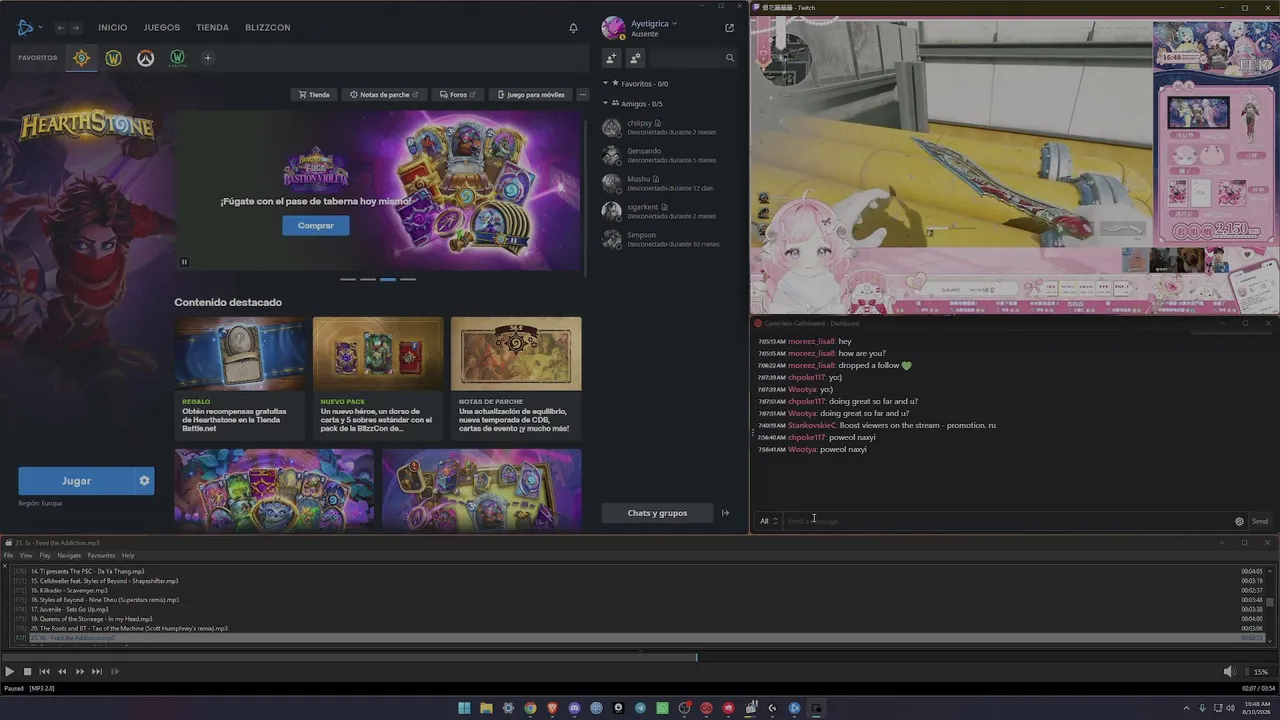Open BLIZZCON tab in Battle.net

267,28
